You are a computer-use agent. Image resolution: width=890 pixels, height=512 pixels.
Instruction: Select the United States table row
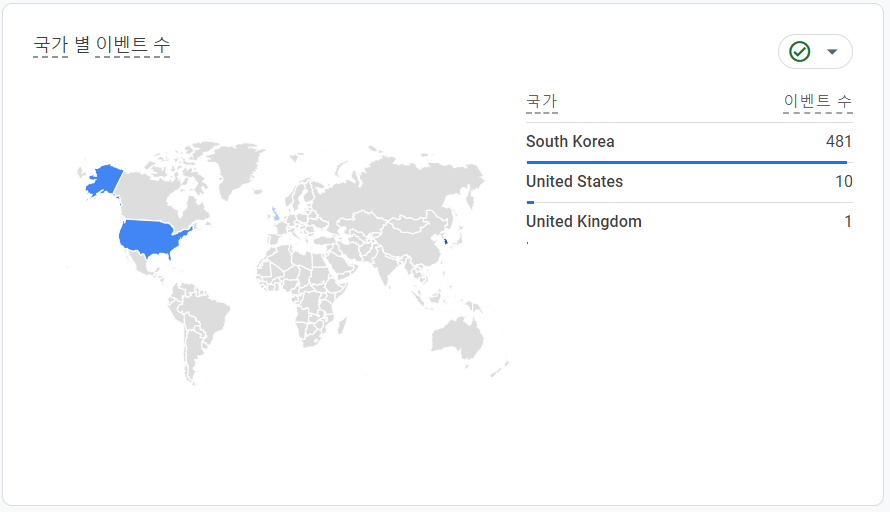click(x=689, y=182)
